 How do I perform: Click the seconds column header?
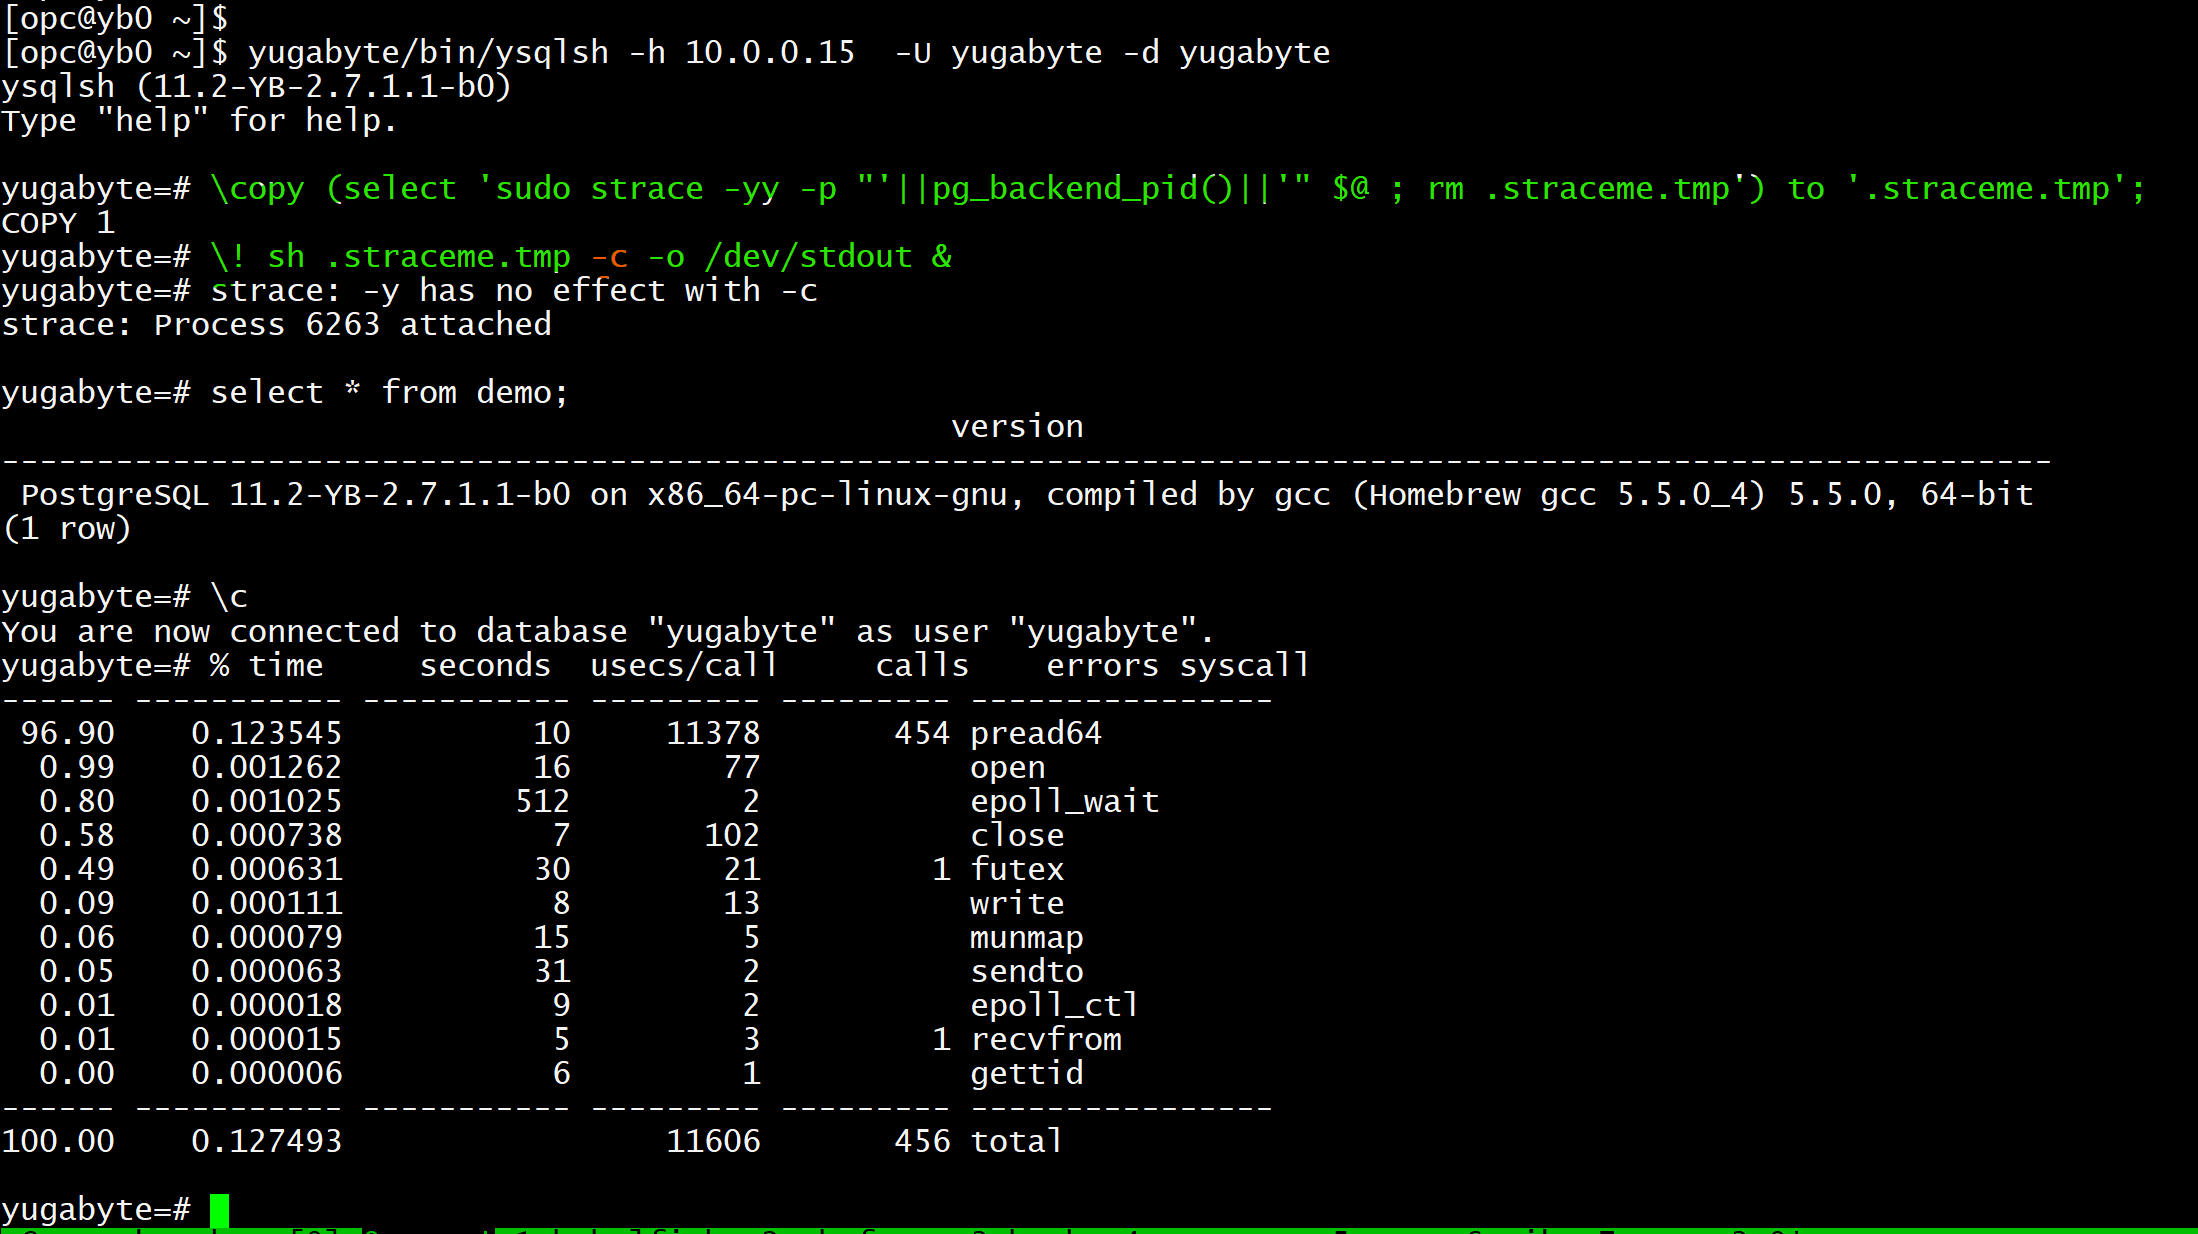[485, 665]
